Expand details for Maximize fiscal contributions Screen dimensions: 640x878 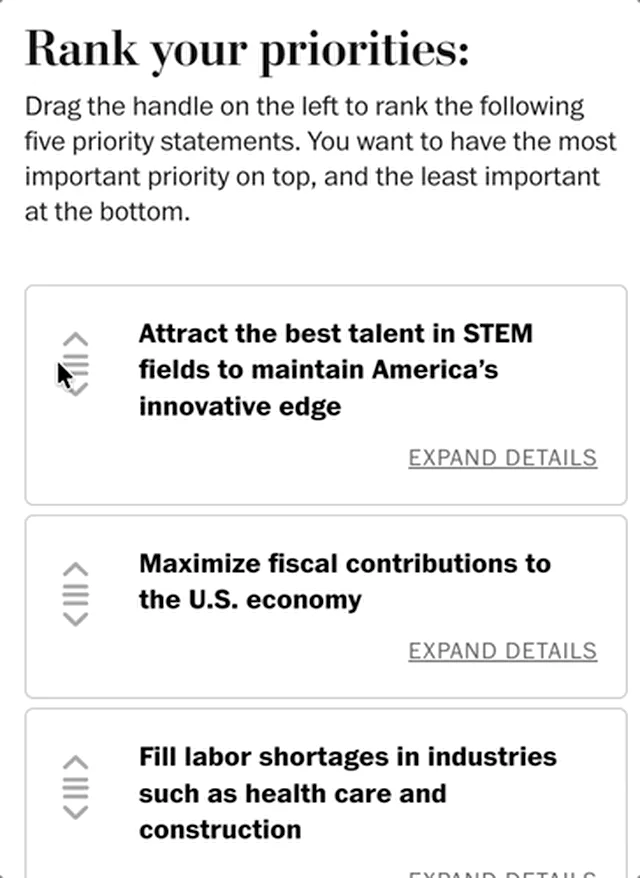click(502, 651)
